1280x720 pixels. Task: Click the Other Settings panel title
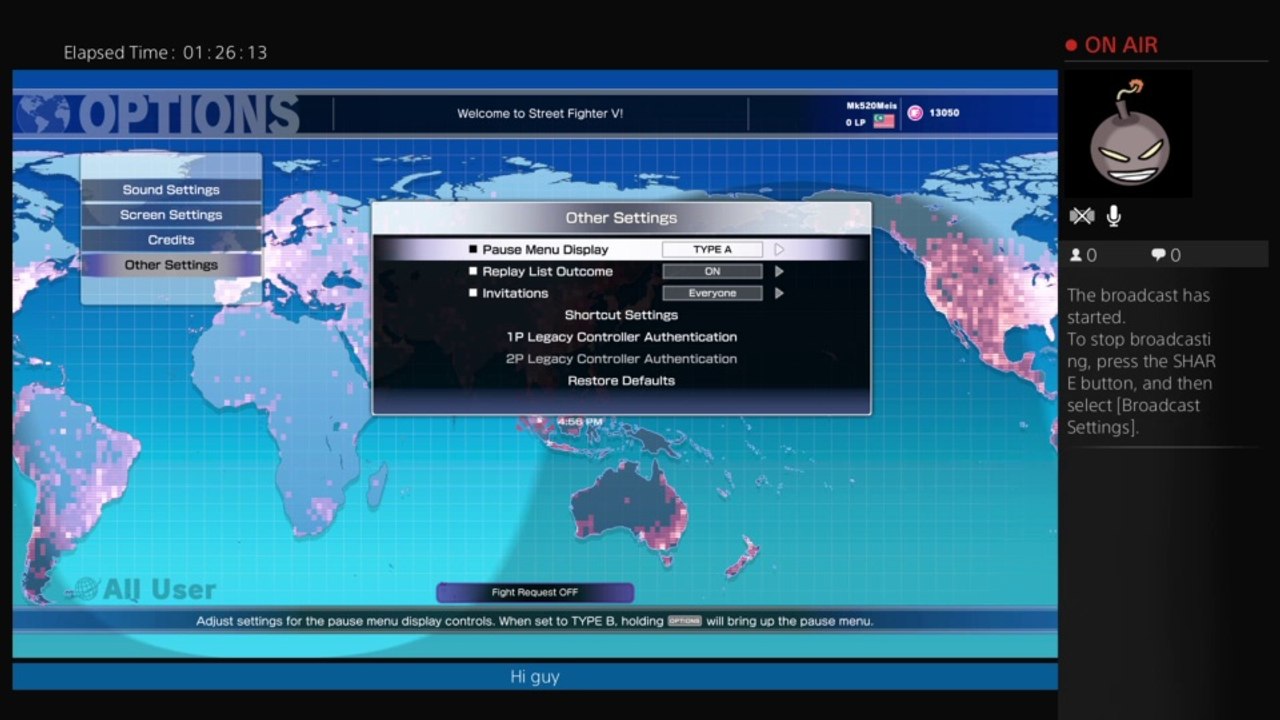[621, 218]
